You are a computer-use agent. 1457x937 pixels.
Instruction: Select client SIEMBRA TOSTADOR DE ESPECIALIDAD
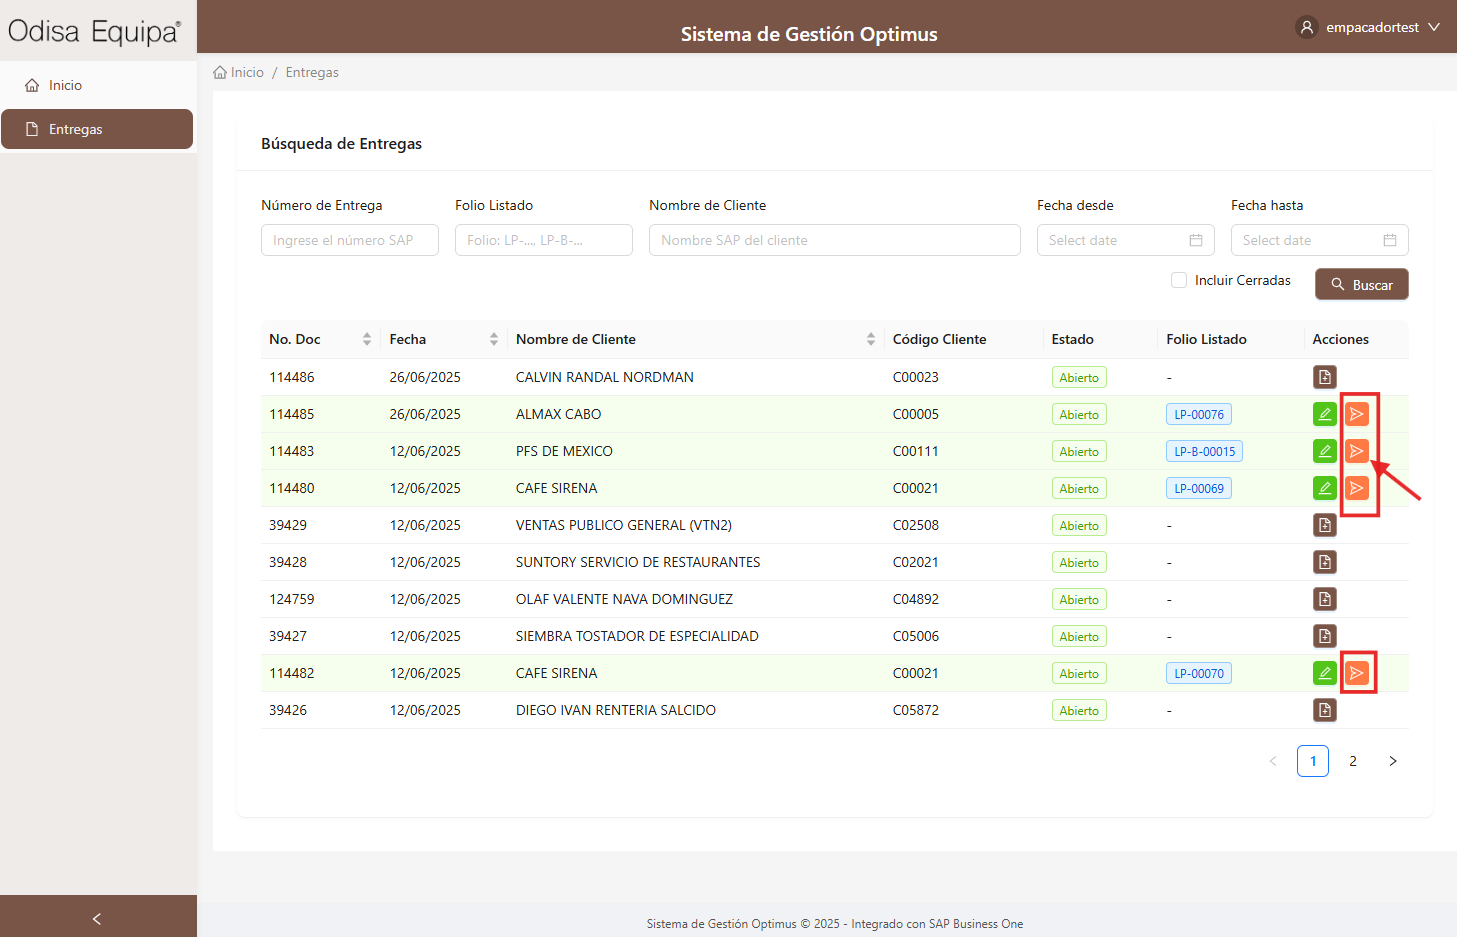click(637, 636)
